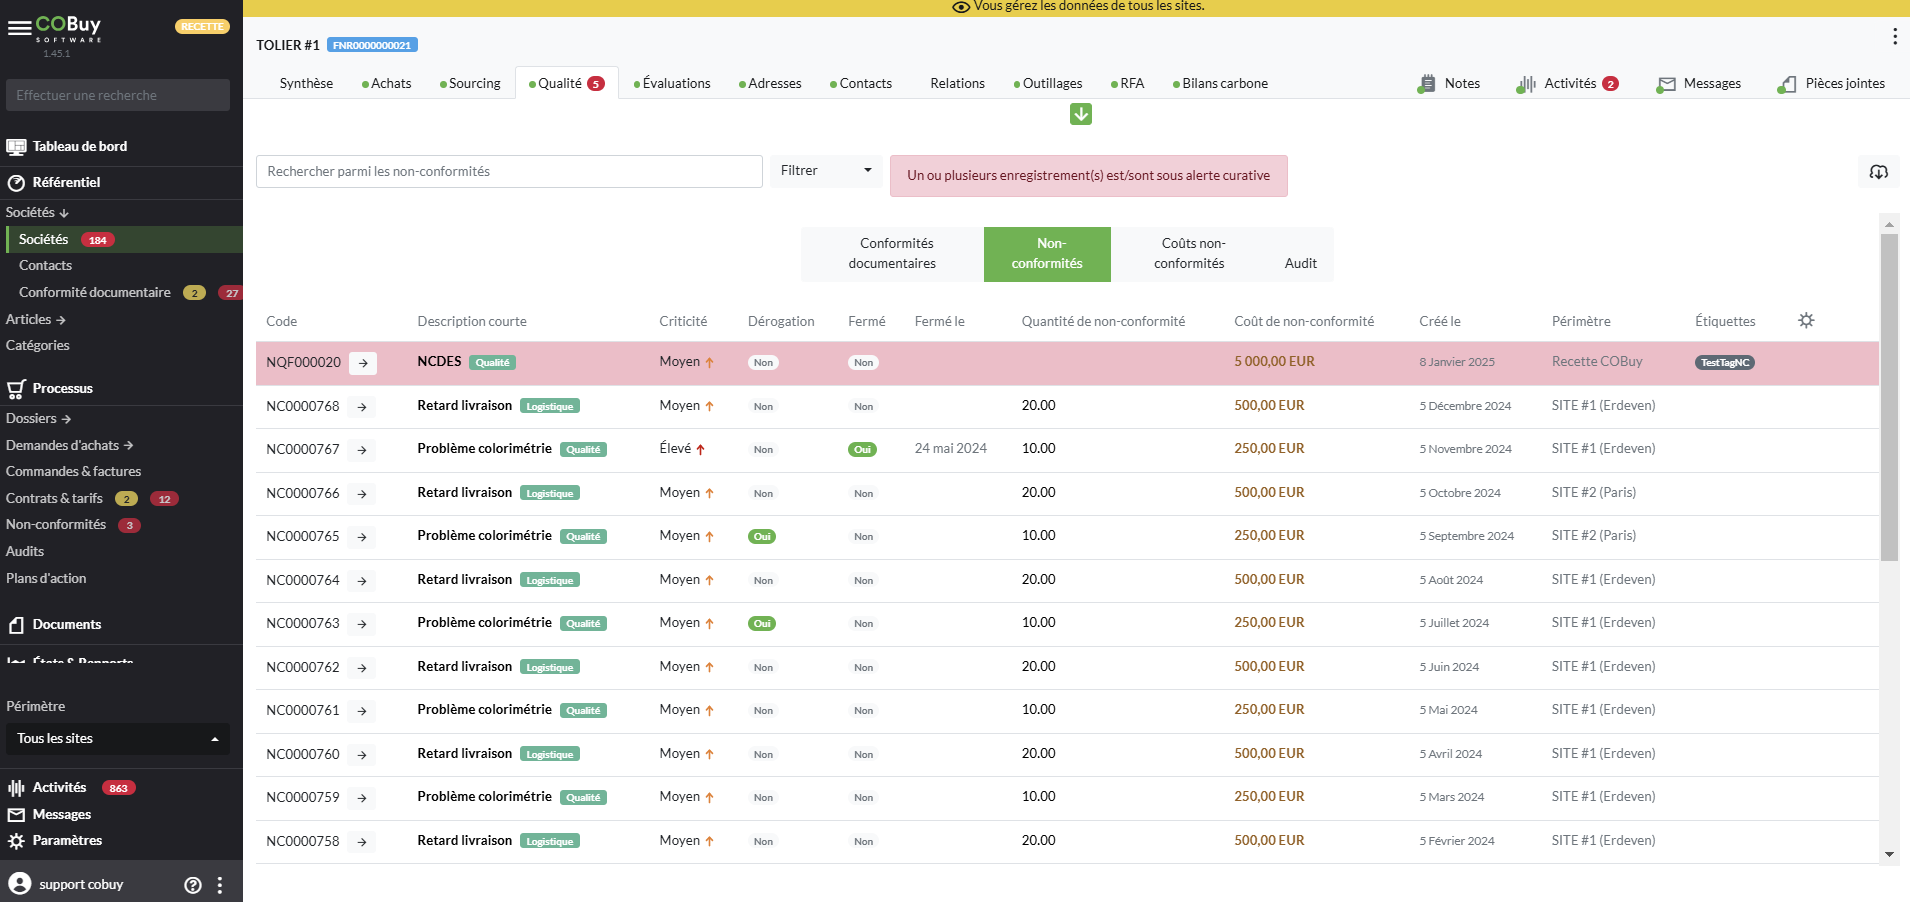Switch to the Synthèse tab

(x=306, y=84)
